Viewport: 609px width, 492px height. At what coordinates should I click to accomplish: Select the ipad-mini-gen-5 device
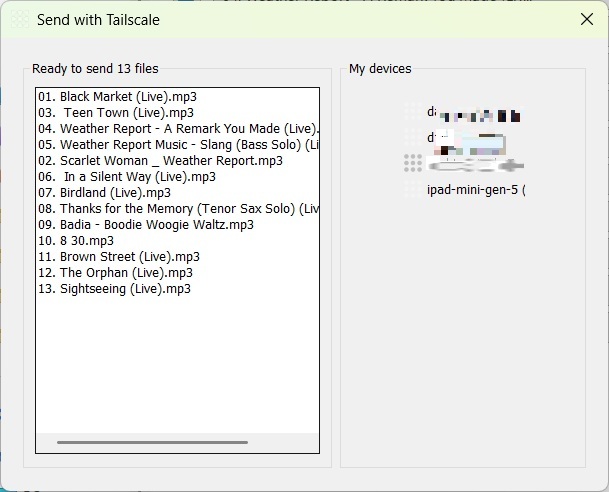click(475, 190)
